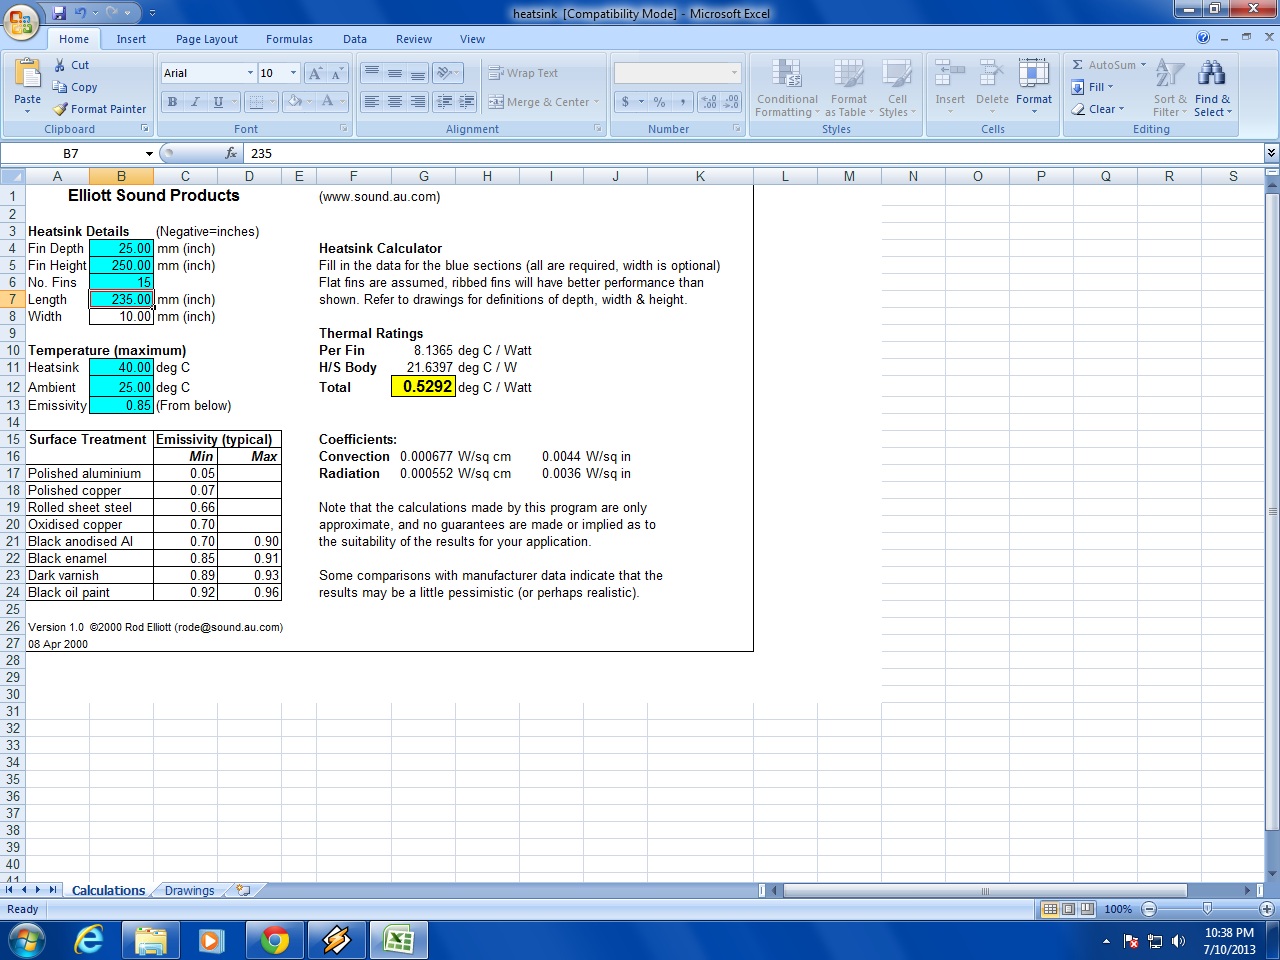The image size is (1280, 960).
Task: Open the font color dropdown arrow
Action: pyautogui.click(x=342, y=102)
